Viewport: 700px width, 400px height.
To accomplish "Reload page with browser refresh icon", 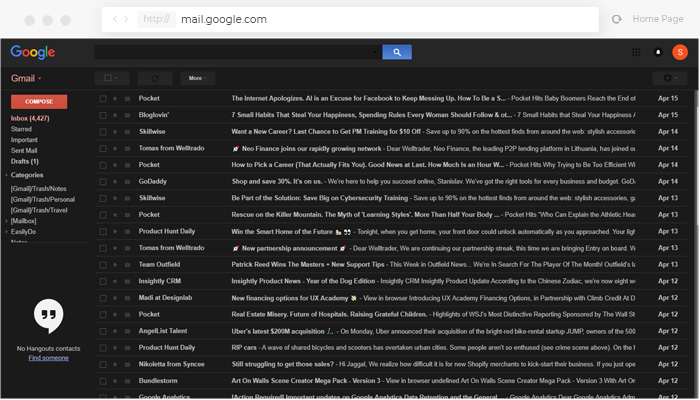I will click(617, 19).
